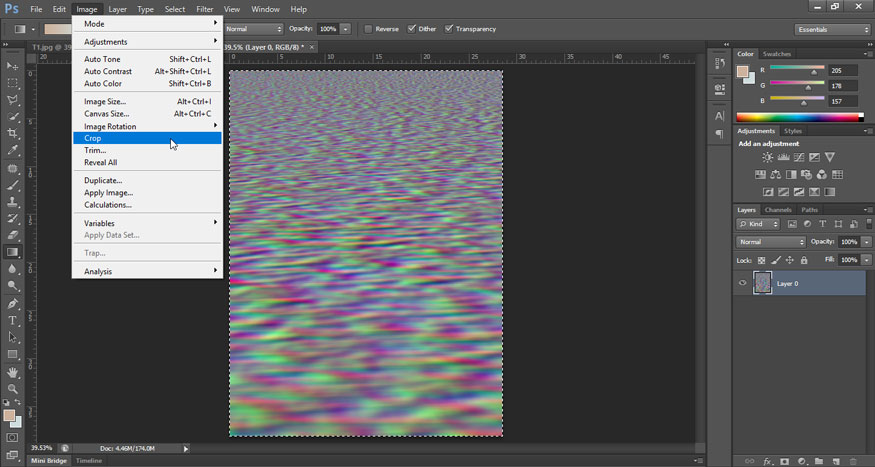Click the layer effects fx icon

click(x=767, y=461)
